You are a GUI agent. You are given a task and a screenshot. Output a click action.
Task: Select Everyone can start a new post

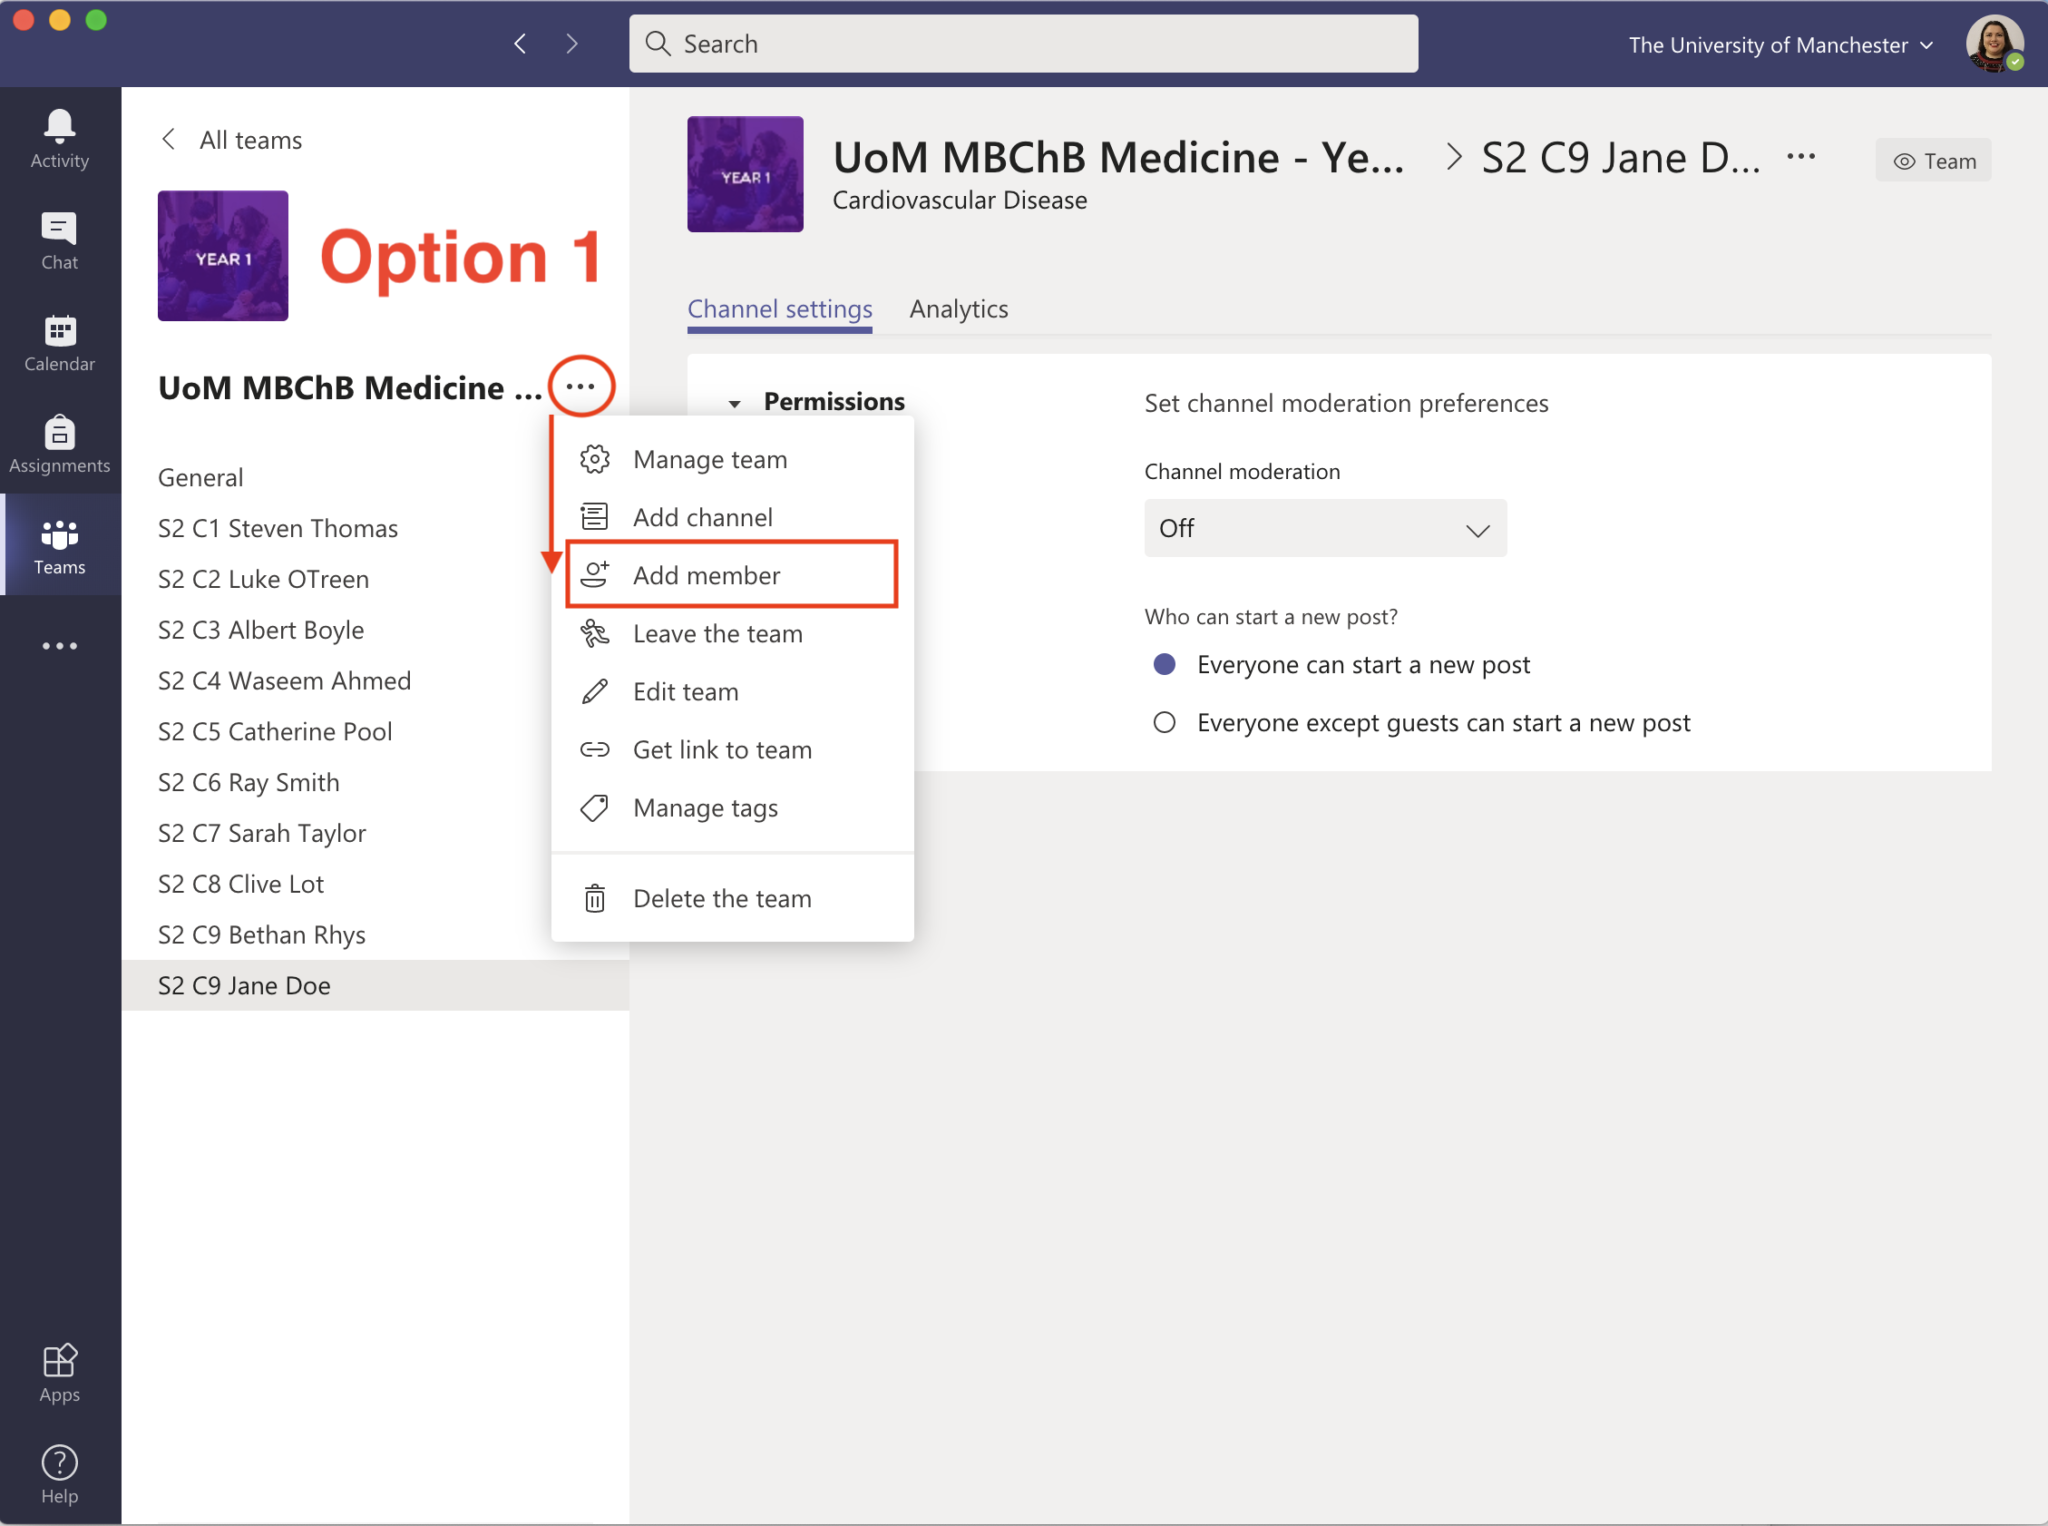click(x=1164, y=665)
